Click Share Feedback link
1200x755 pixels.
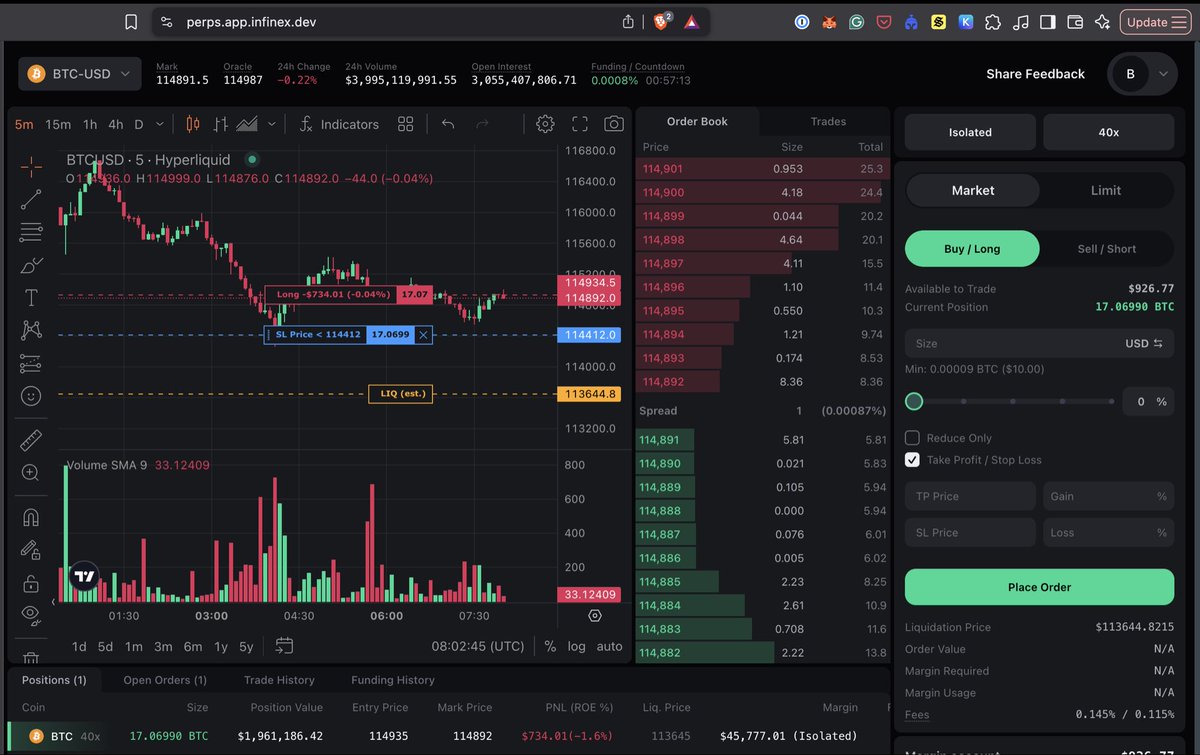(x=1035, y=74)
